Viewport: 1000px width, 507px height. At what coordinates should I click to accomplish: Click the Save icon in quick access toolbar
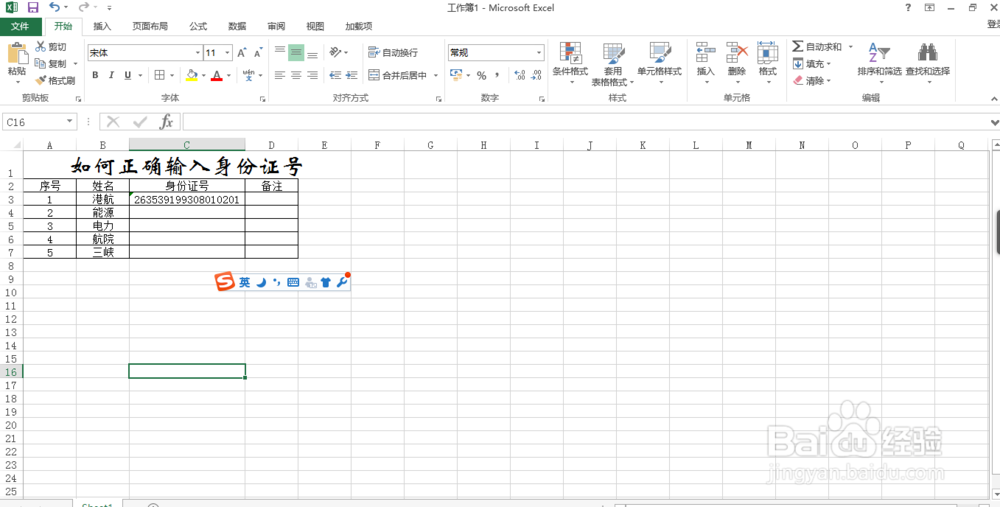point(33,8)
